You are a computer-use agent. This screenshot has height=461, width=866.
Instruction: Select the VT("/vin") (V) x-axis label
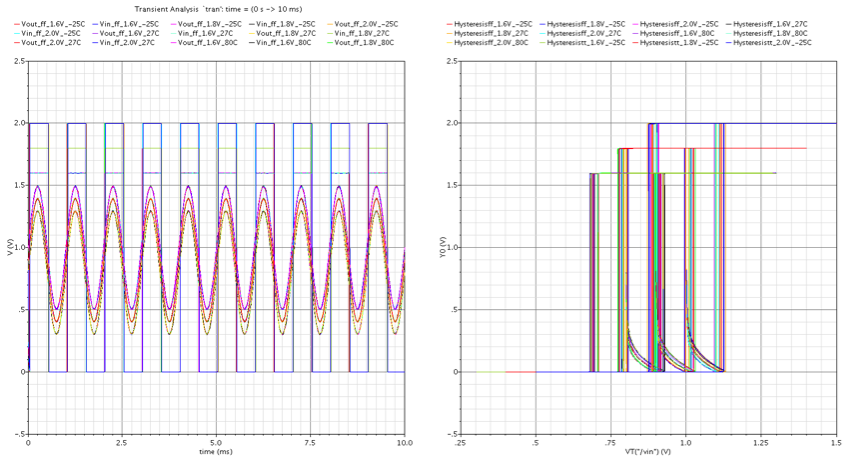pyautogui.click(x=648, y=452)
